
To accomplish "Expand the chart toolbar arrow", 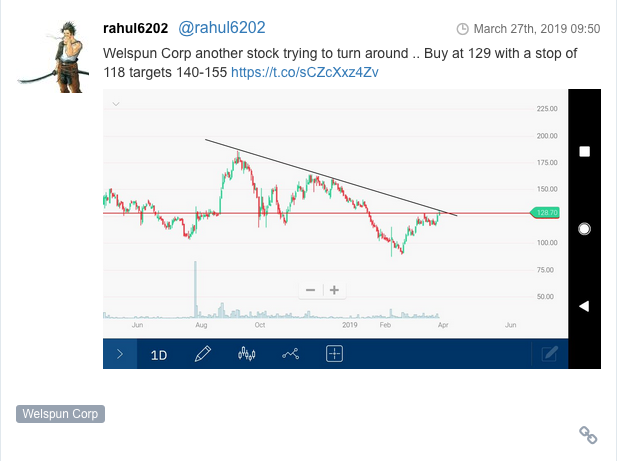I will 120,354.
